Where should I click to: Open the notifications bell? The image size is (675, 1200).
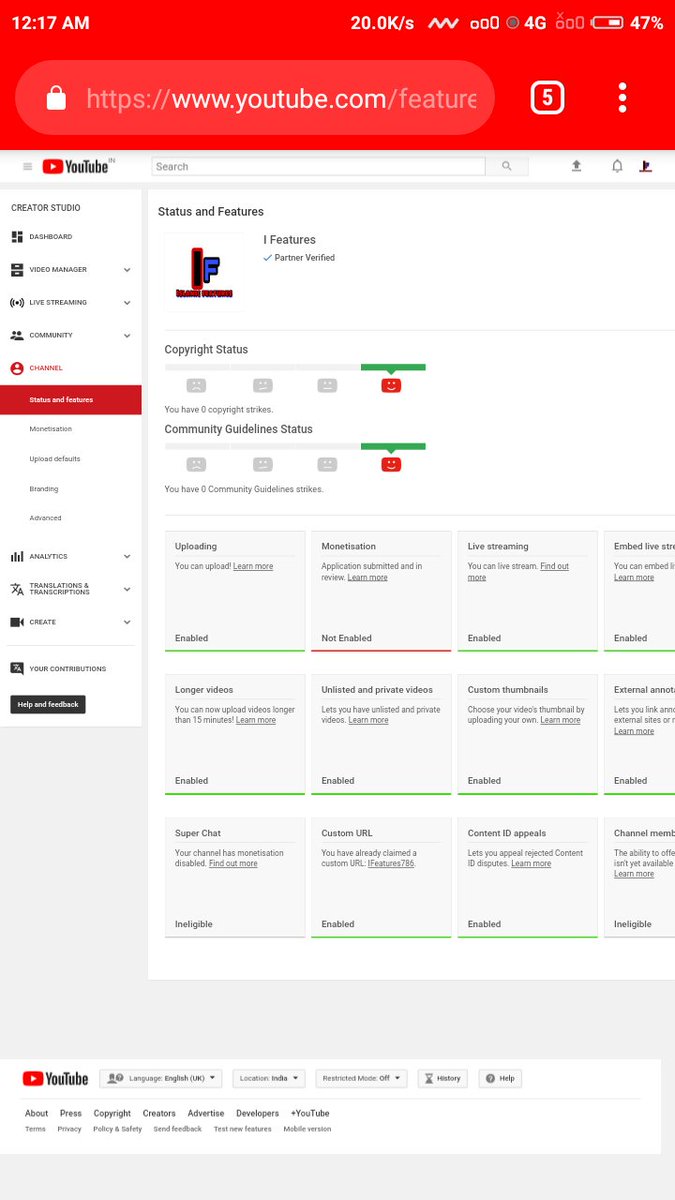pos(617,166)
